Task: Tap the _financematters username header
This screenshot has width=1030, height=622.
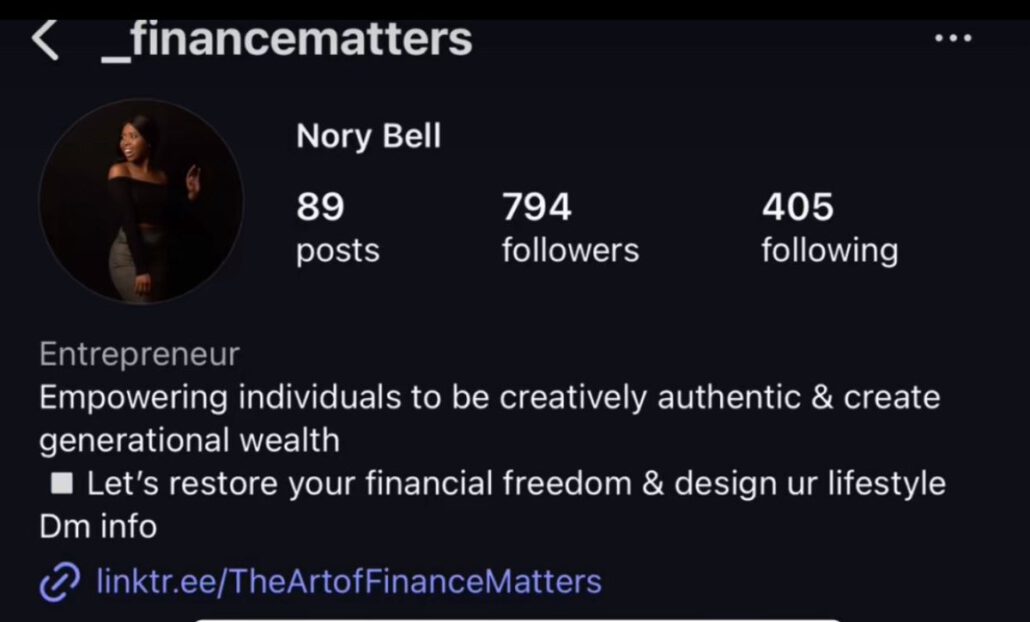Action: click(287, 39)
